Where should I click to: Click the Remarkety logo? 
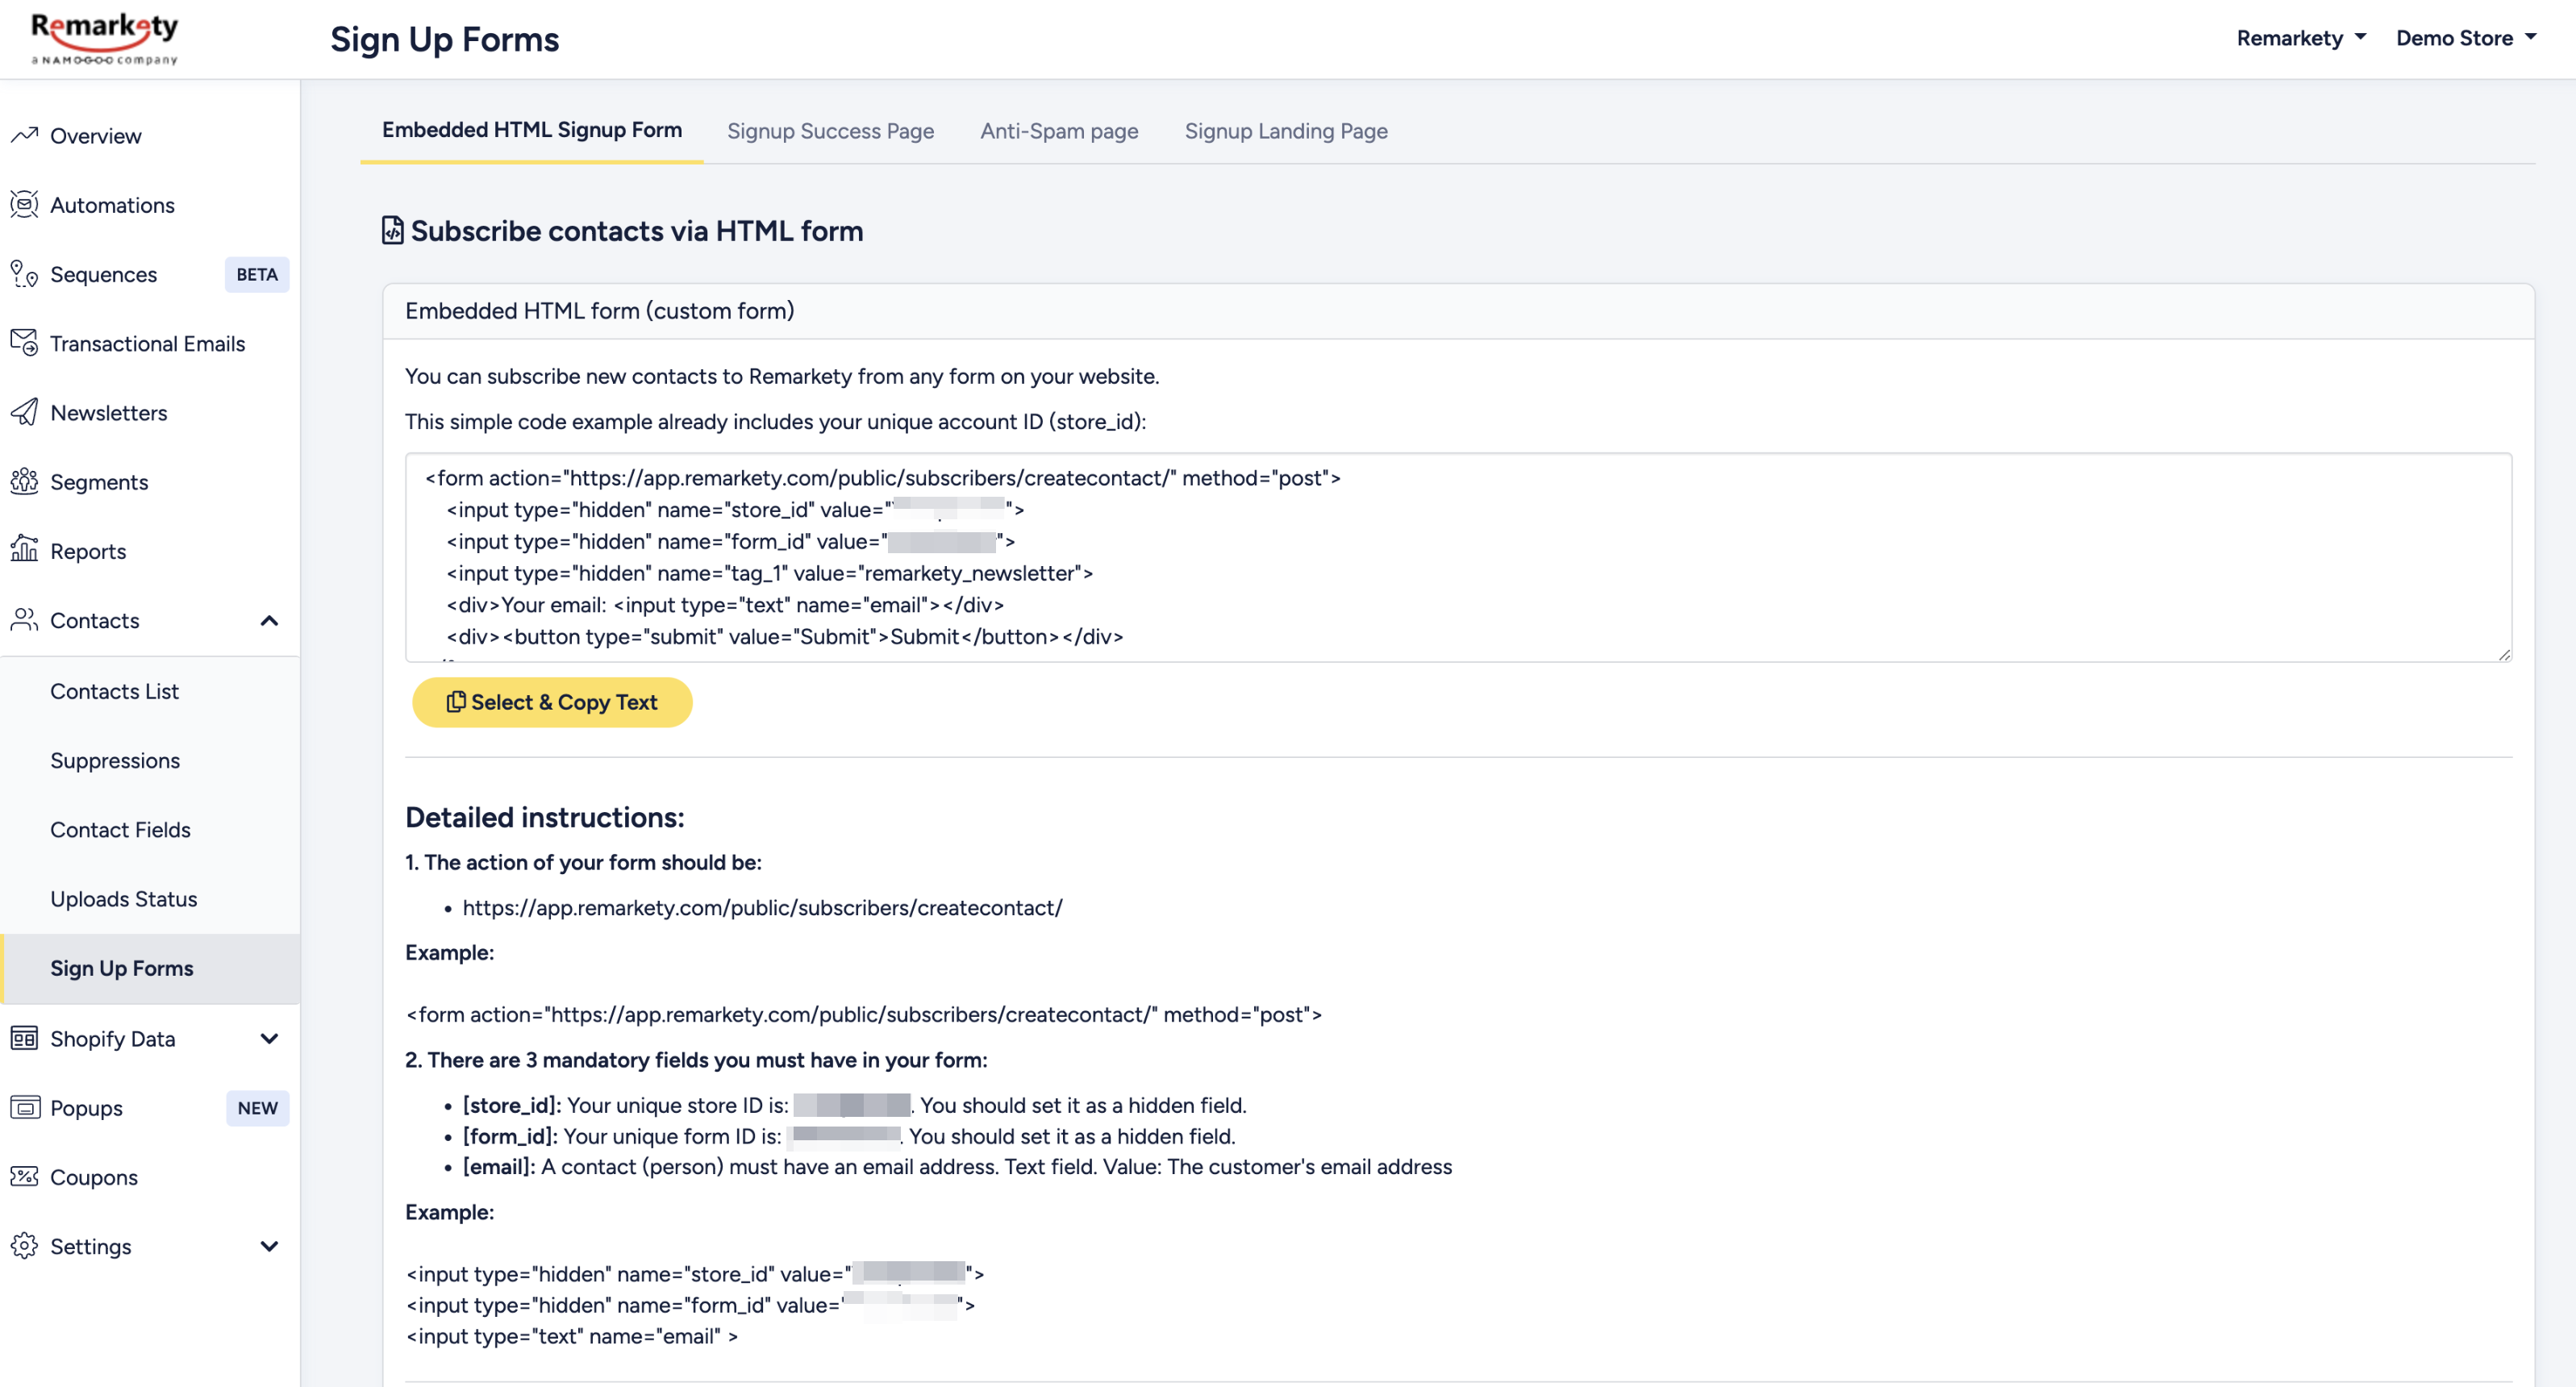(104, 38)
